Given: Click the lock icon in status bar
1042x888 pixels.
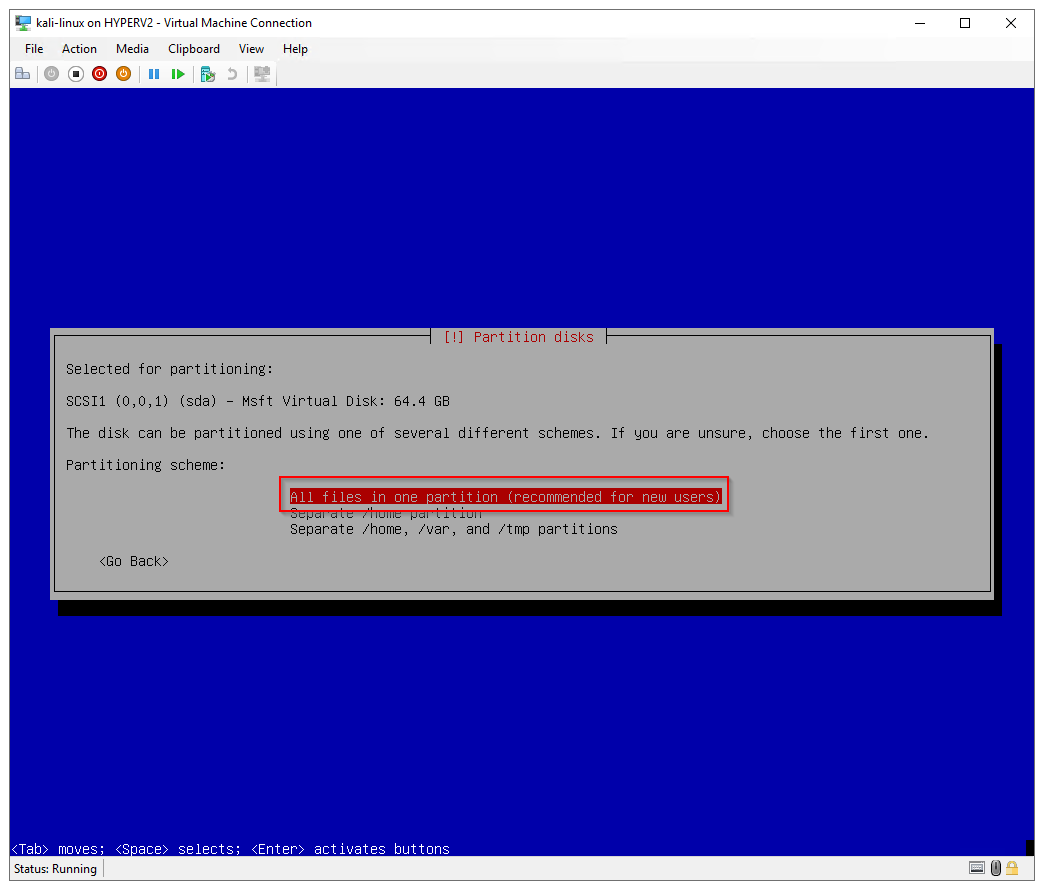Looking at the screenshot, I should point(1012,869).
